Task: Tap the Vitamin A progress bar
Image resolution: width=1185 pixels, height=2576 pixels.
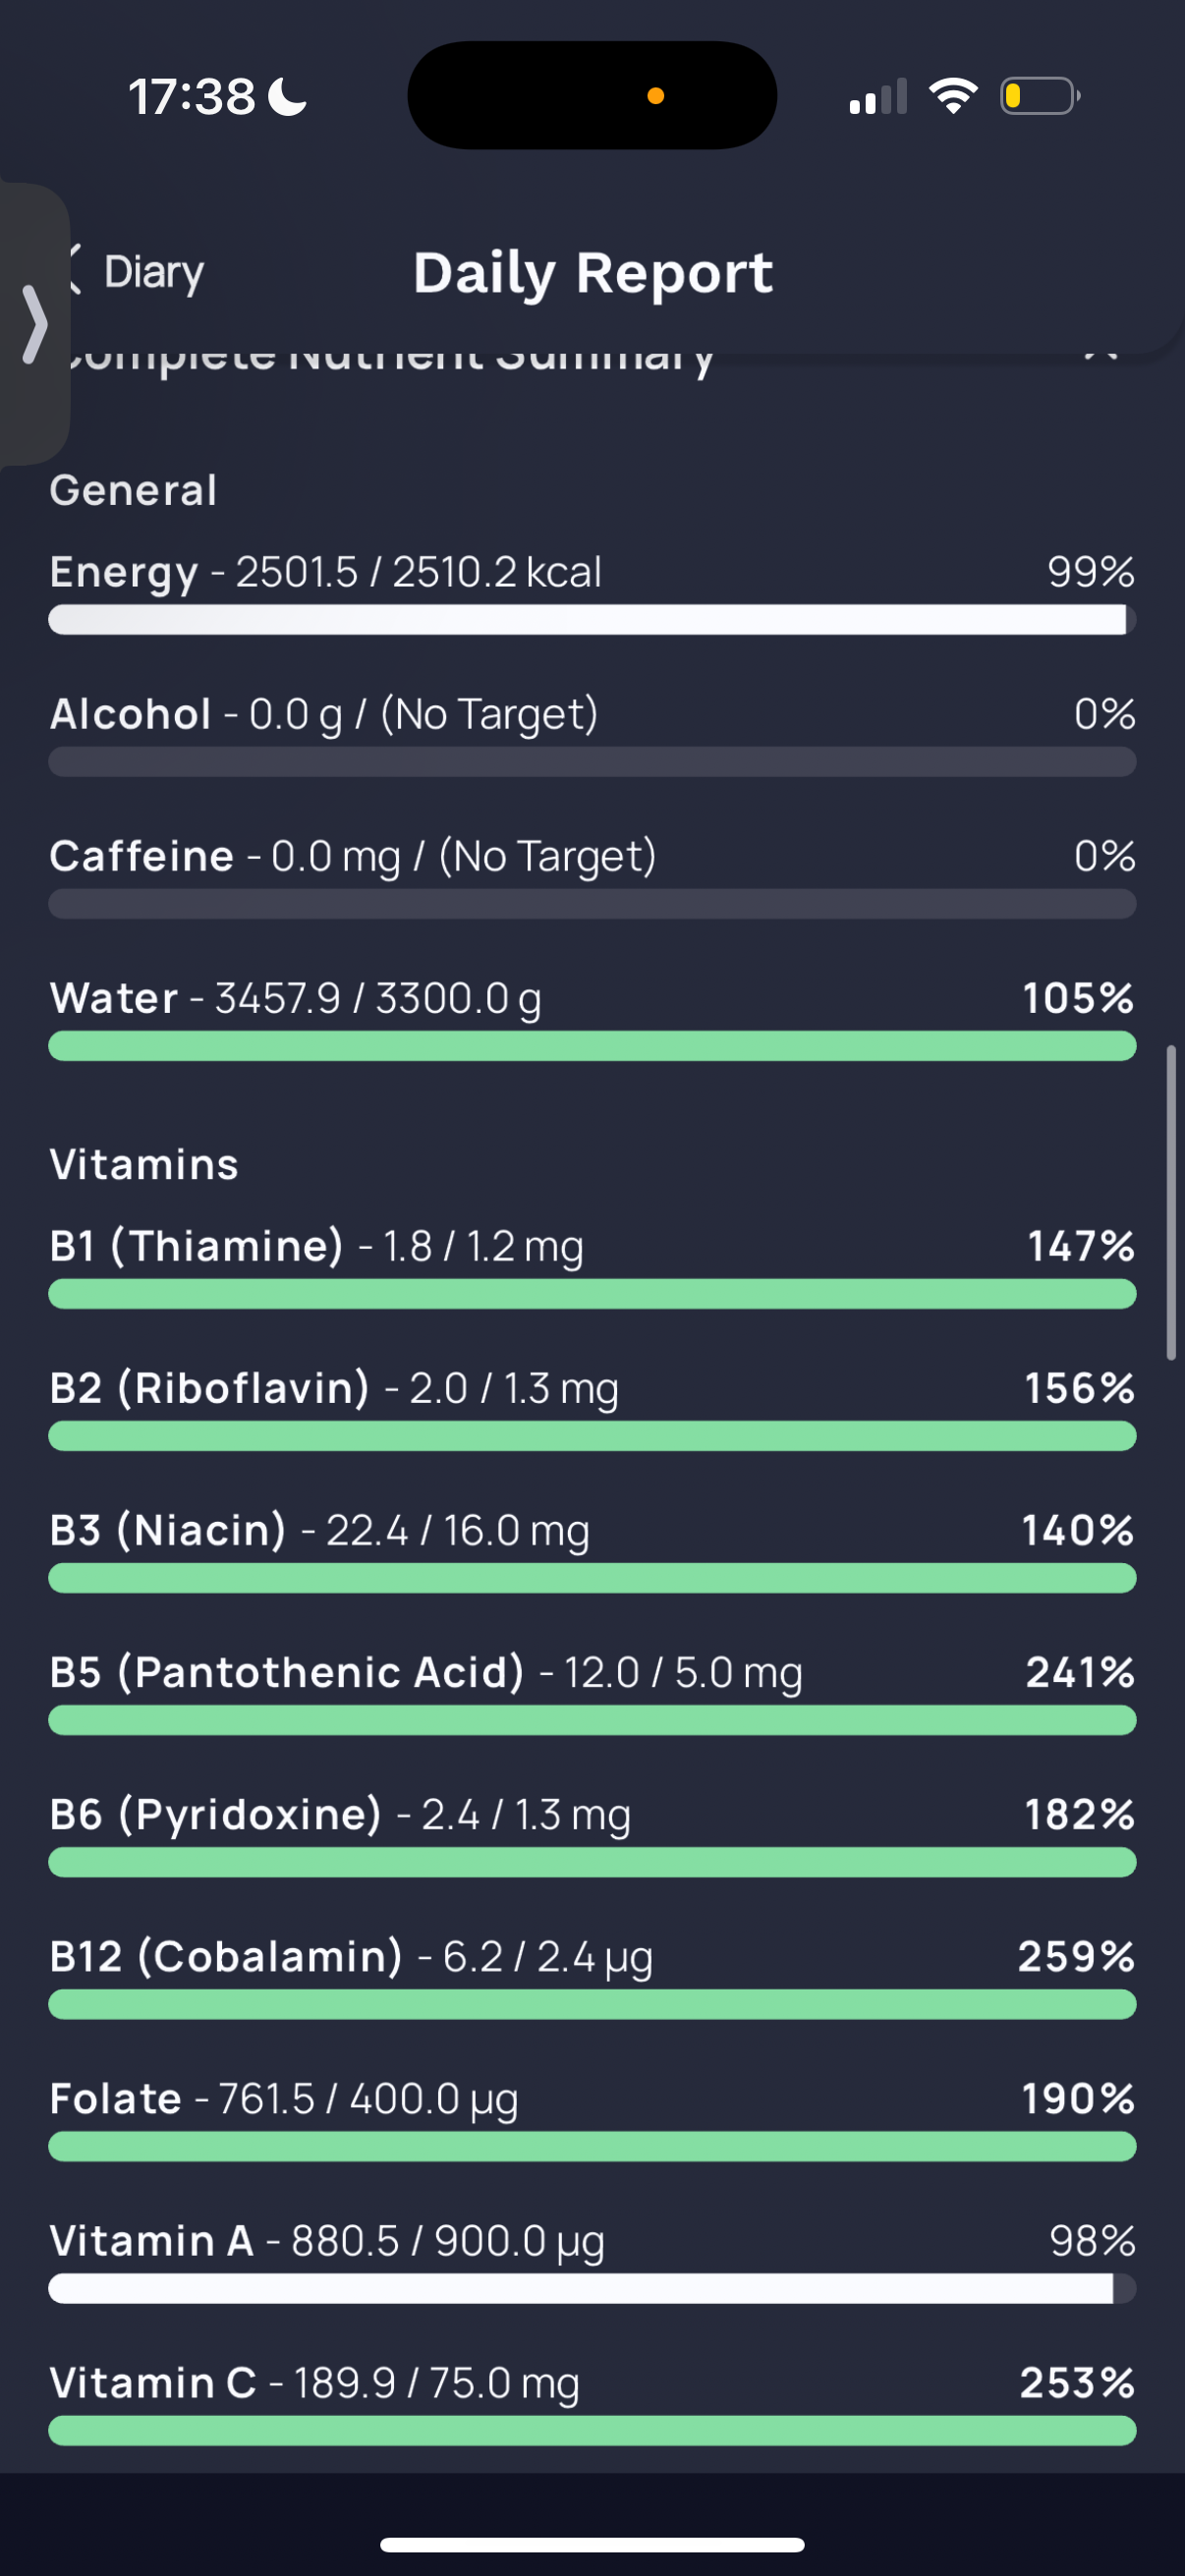Action: (592, 2288)
